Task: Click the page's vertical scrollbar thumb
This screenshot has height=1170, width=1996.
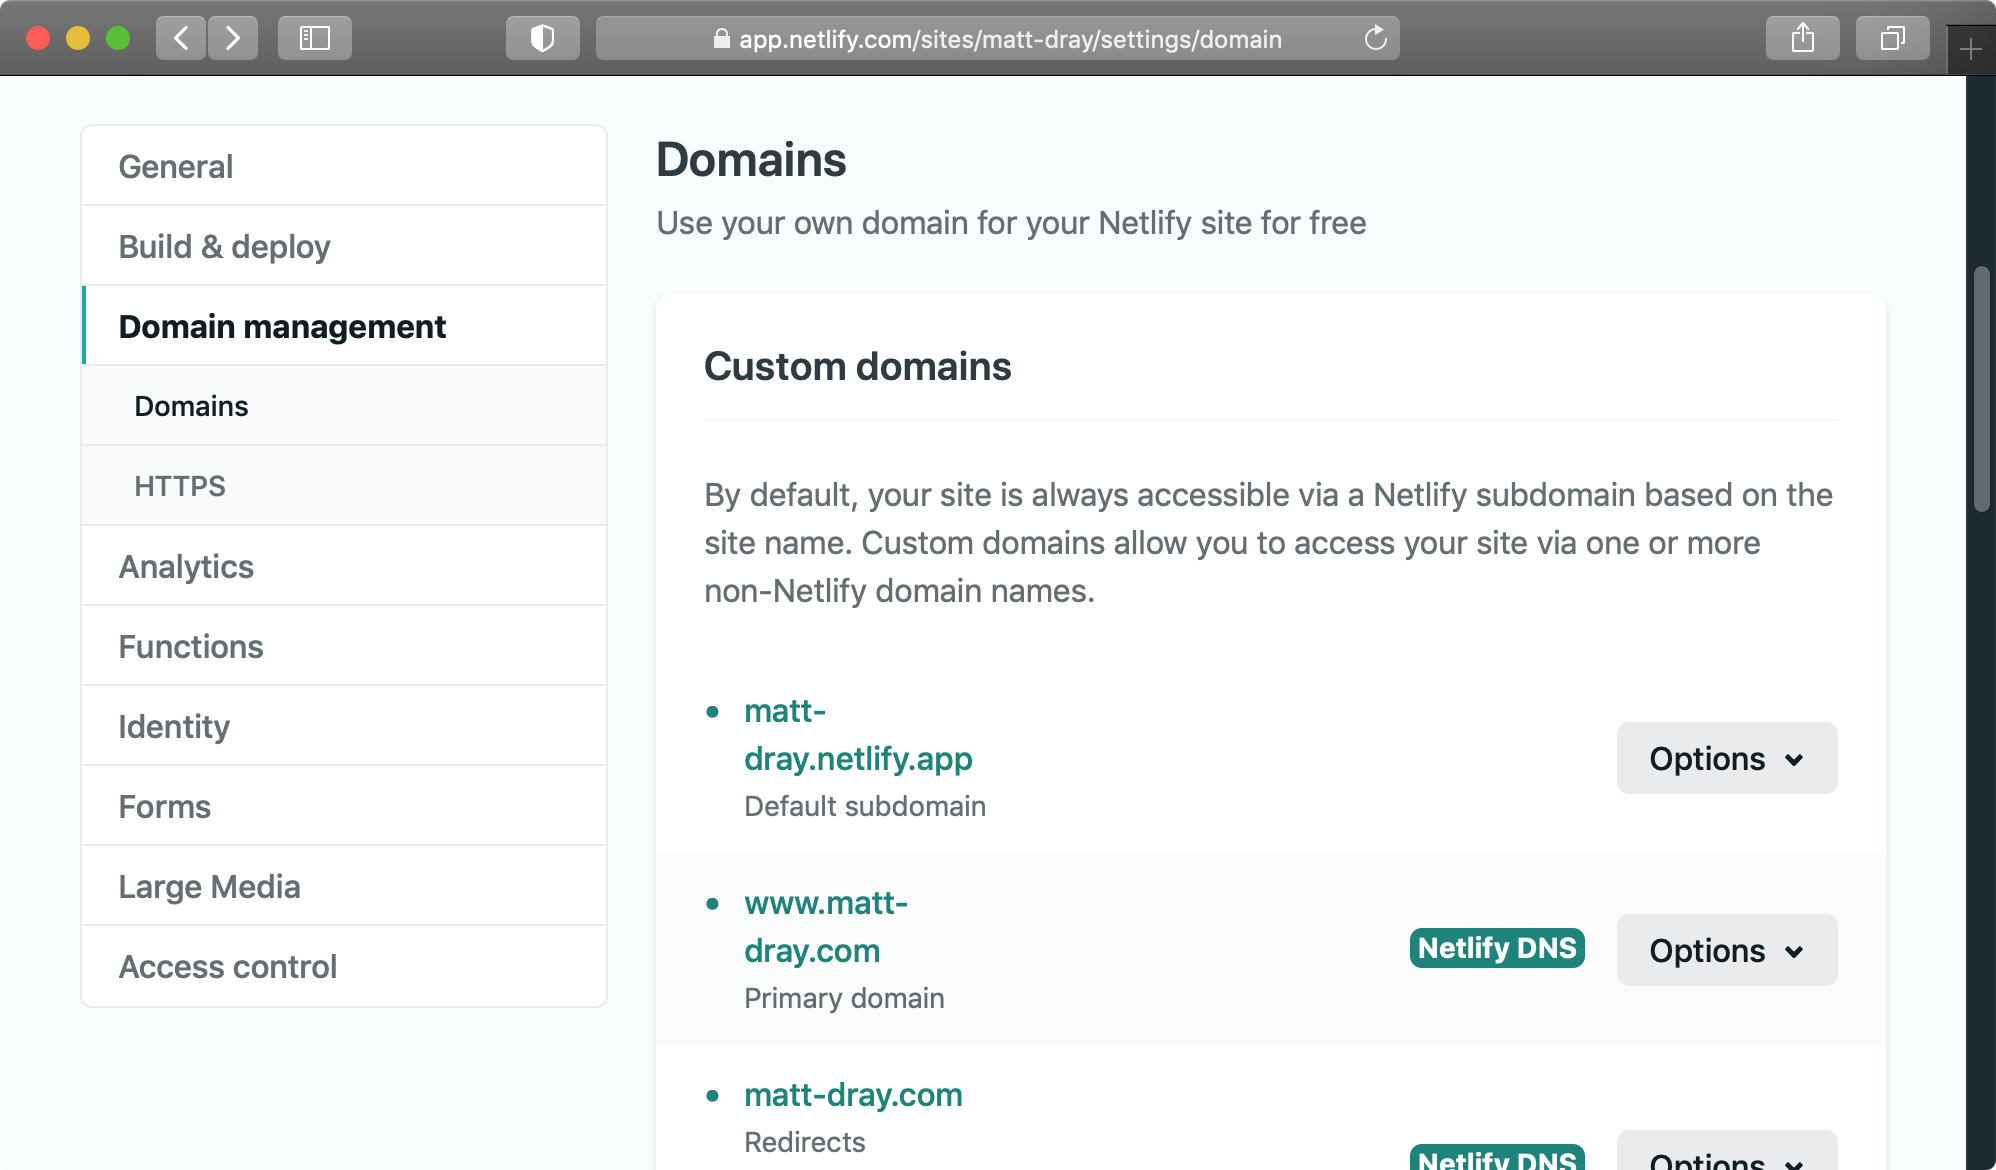Action: pos(1982,389)
